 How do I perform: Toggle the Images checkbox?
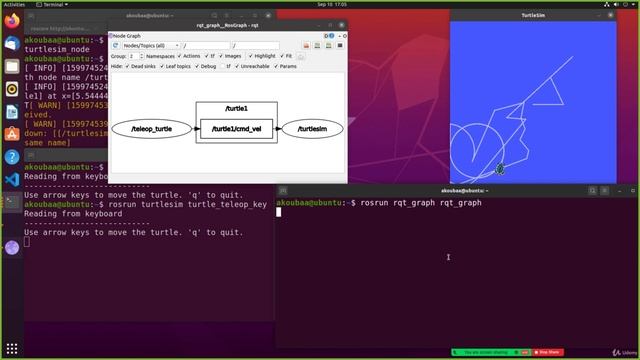pyautogui.click(x=230, y=56)
